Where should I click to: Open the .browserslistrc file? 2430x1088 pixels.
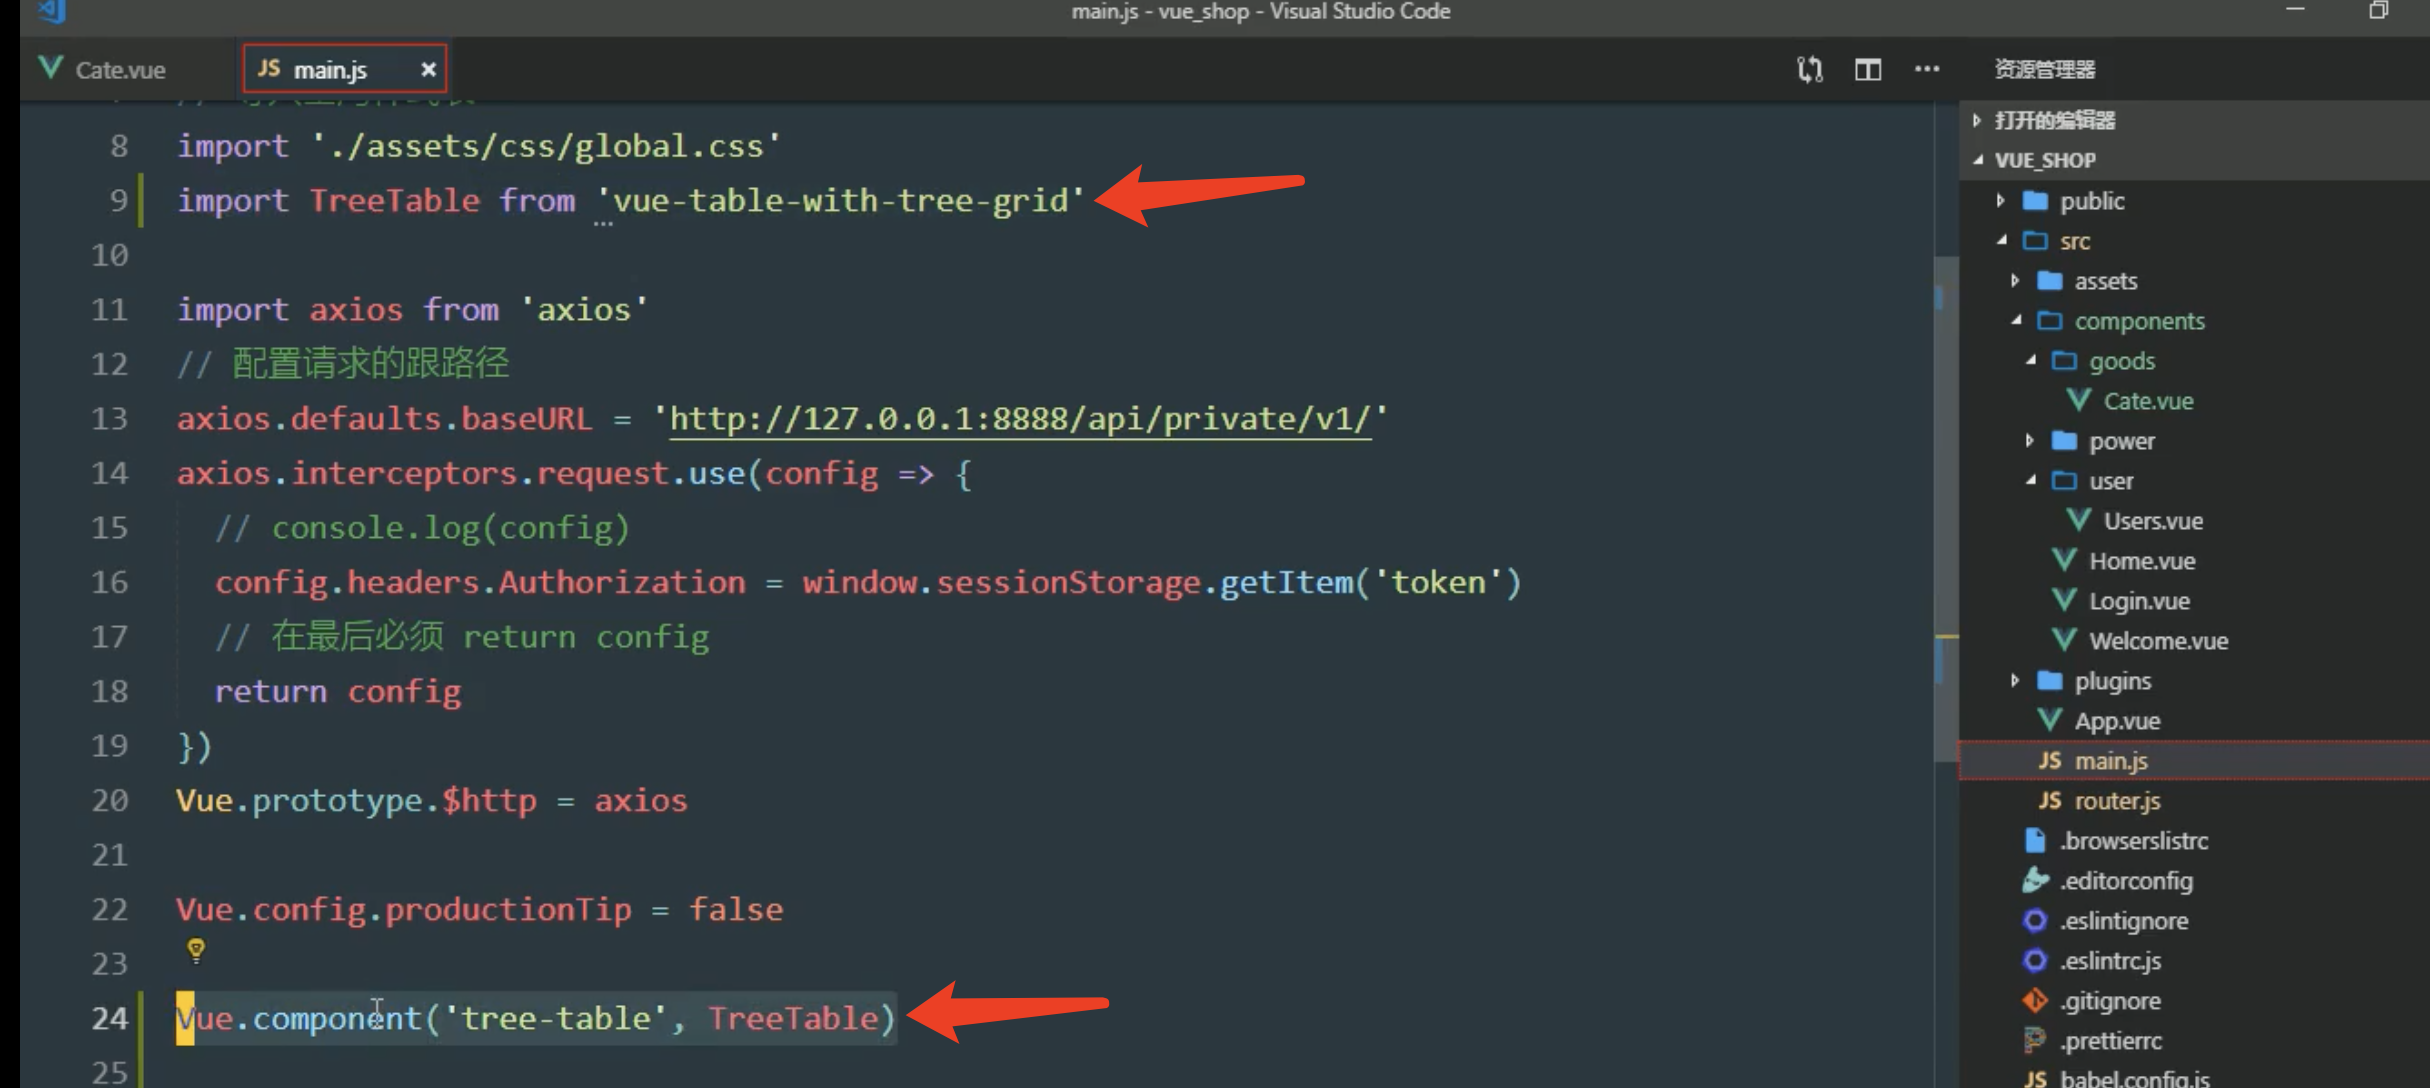pyautogui.click(x=2134, y=841)
